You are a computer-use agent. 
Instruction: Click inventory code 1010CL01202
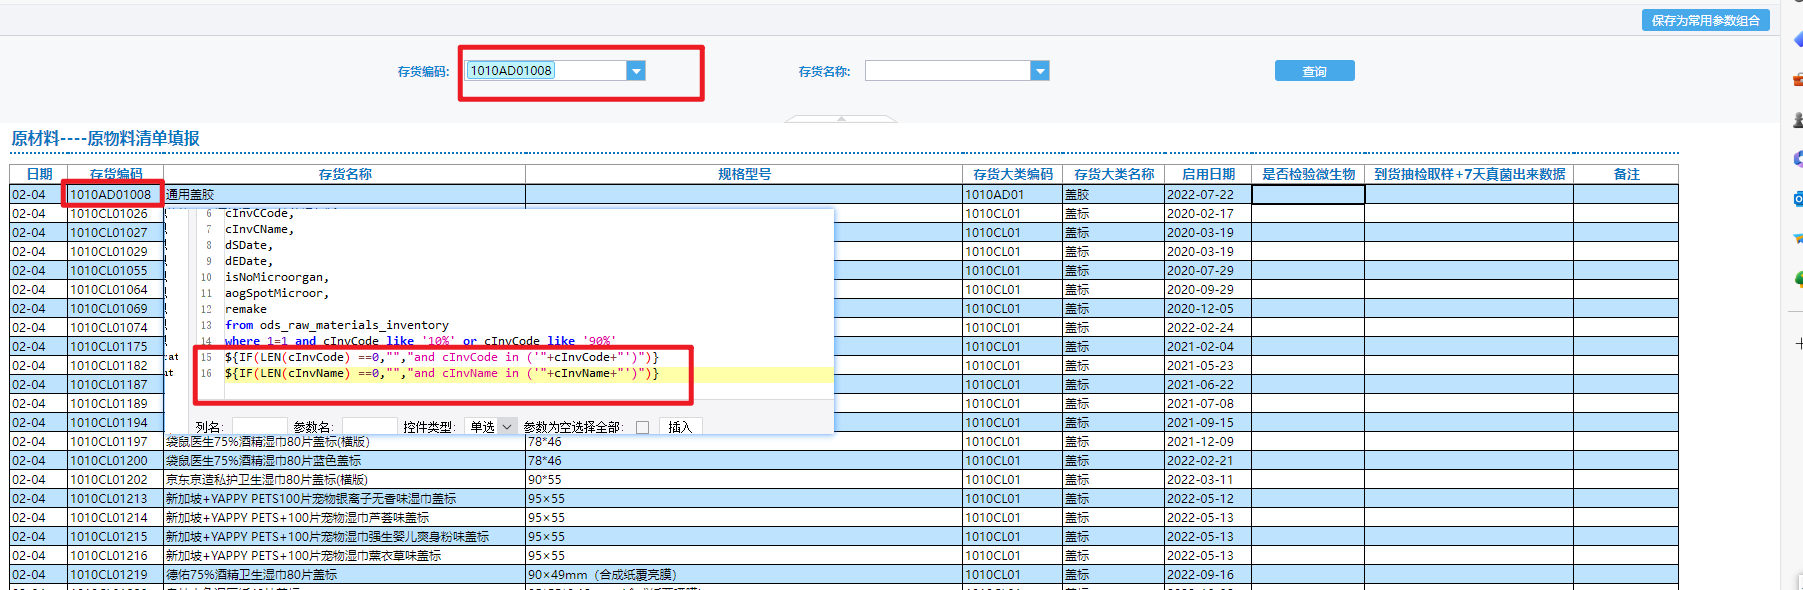[x=115, y=480]
